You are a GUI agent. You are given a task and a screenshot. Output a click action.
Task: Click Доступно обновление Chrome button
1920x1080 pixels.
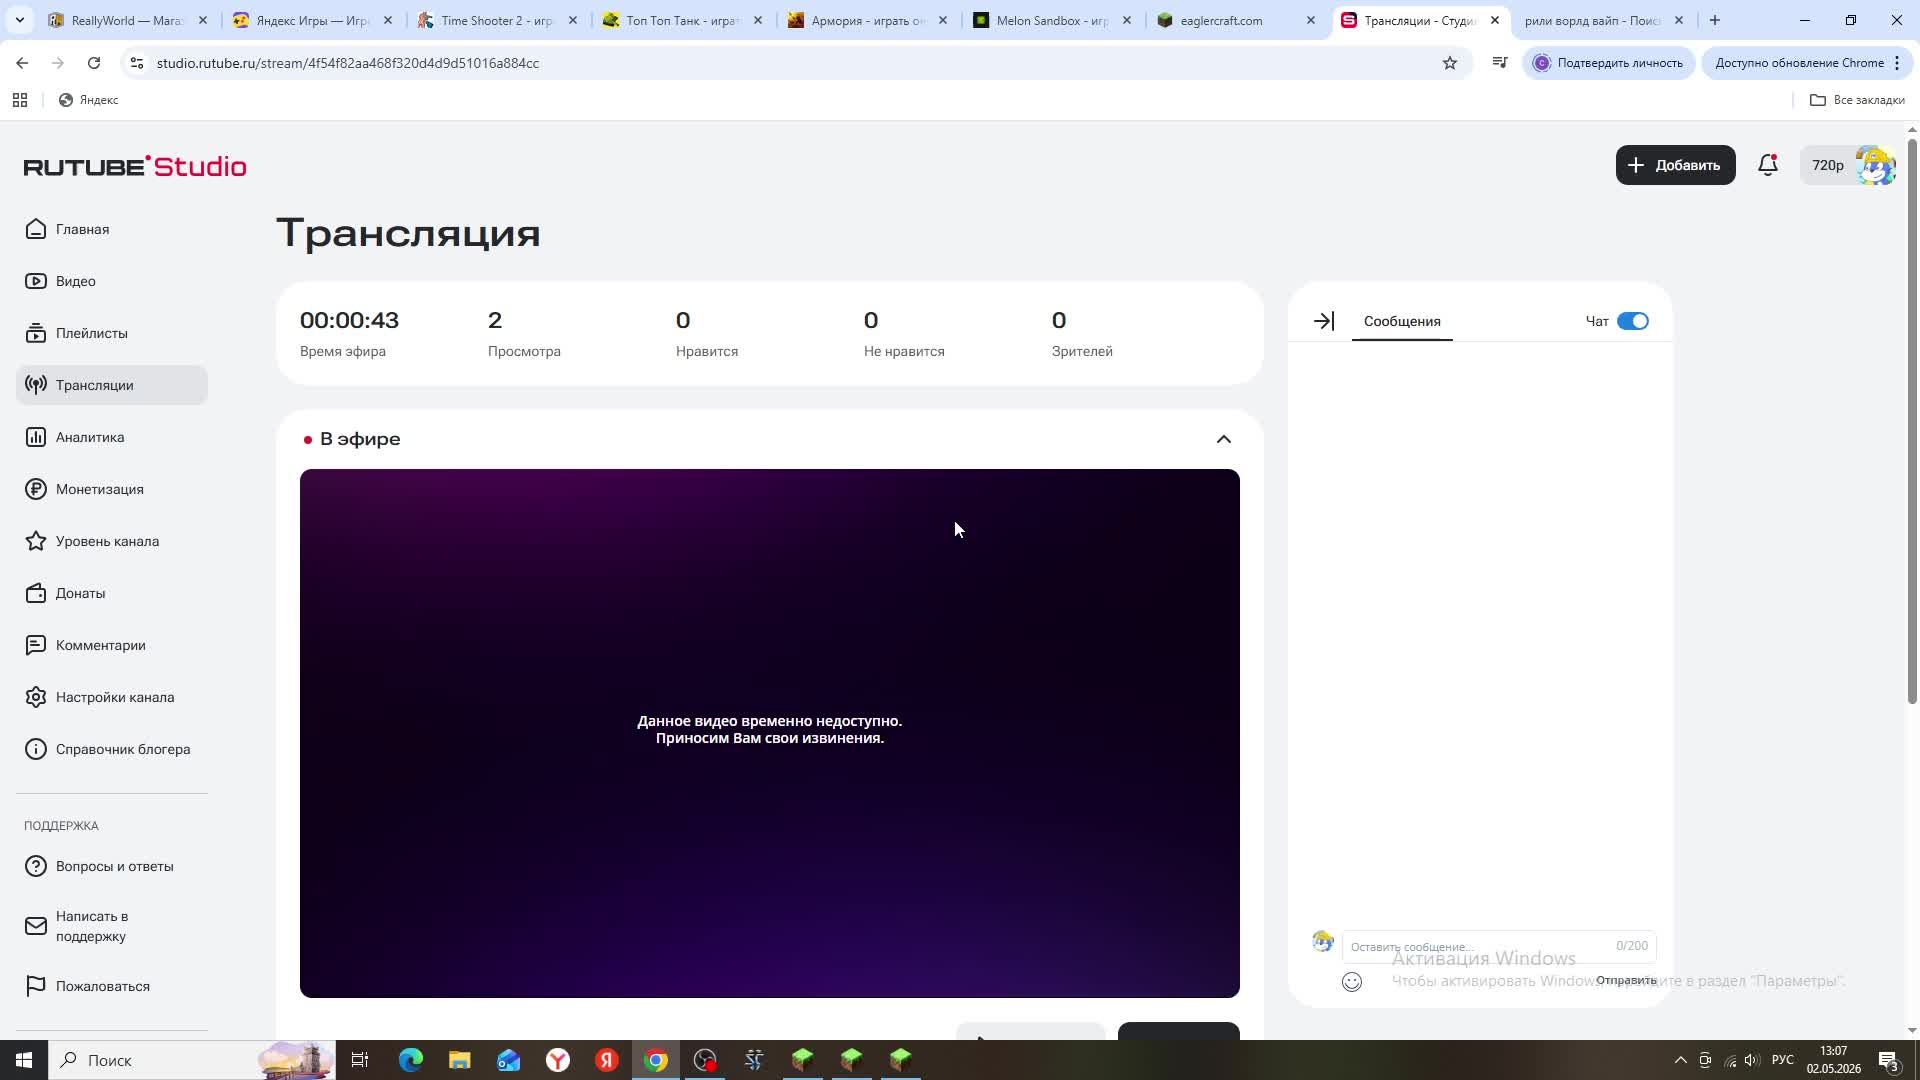pyautogui.click(x=1808, y=63)
